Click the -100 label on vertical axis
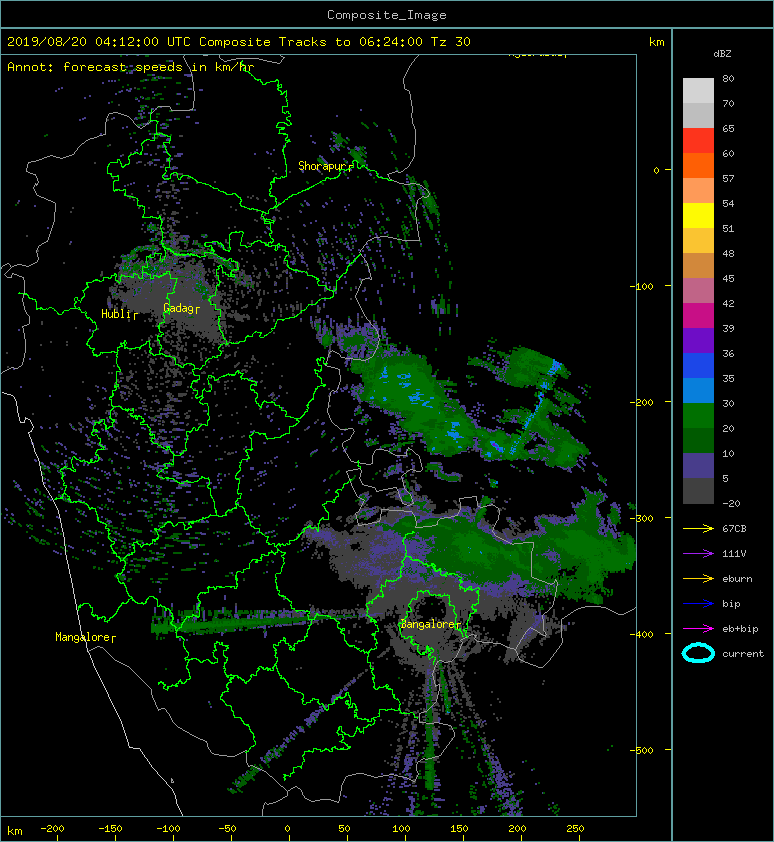 pyautogui.click(x=641, y=286)
